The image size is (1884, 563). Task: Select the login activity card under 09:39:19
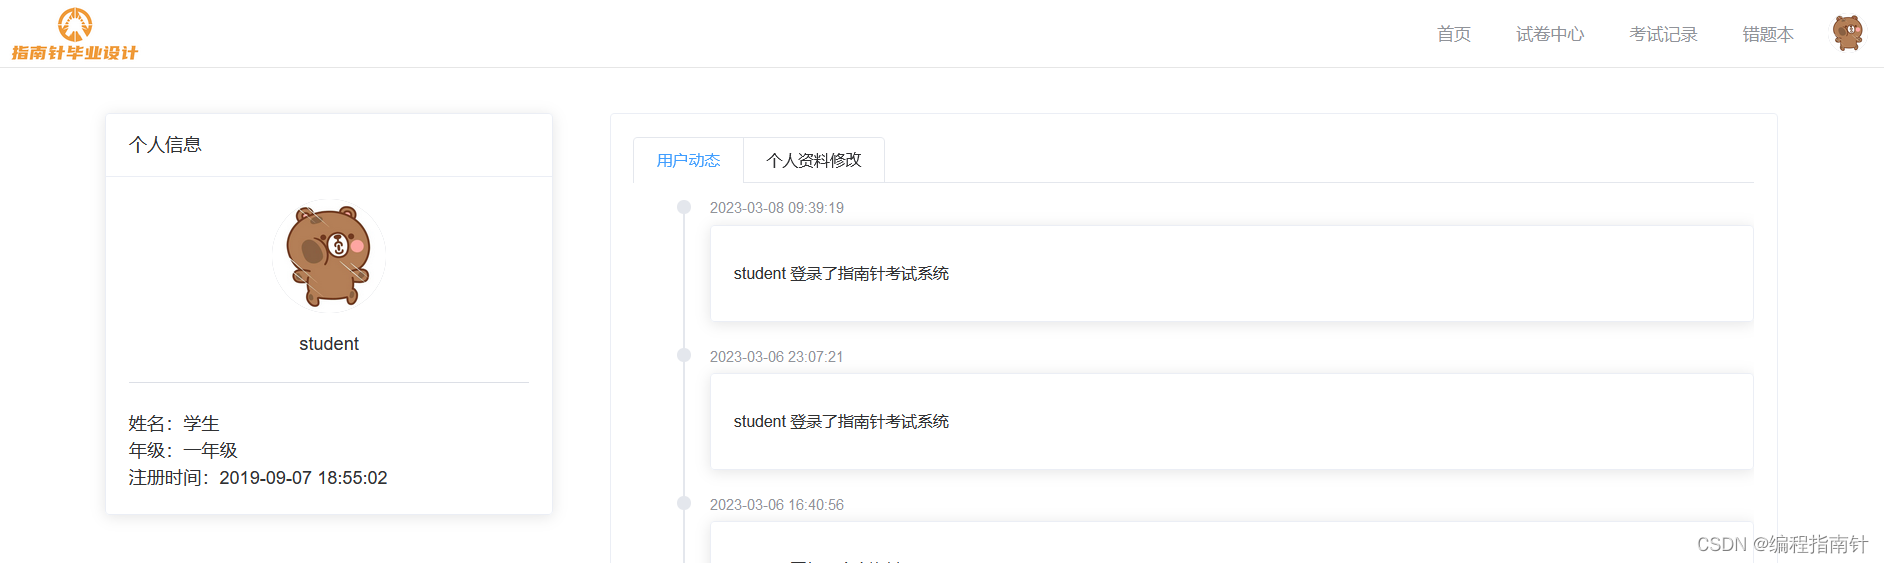(x=1230, y=273)
